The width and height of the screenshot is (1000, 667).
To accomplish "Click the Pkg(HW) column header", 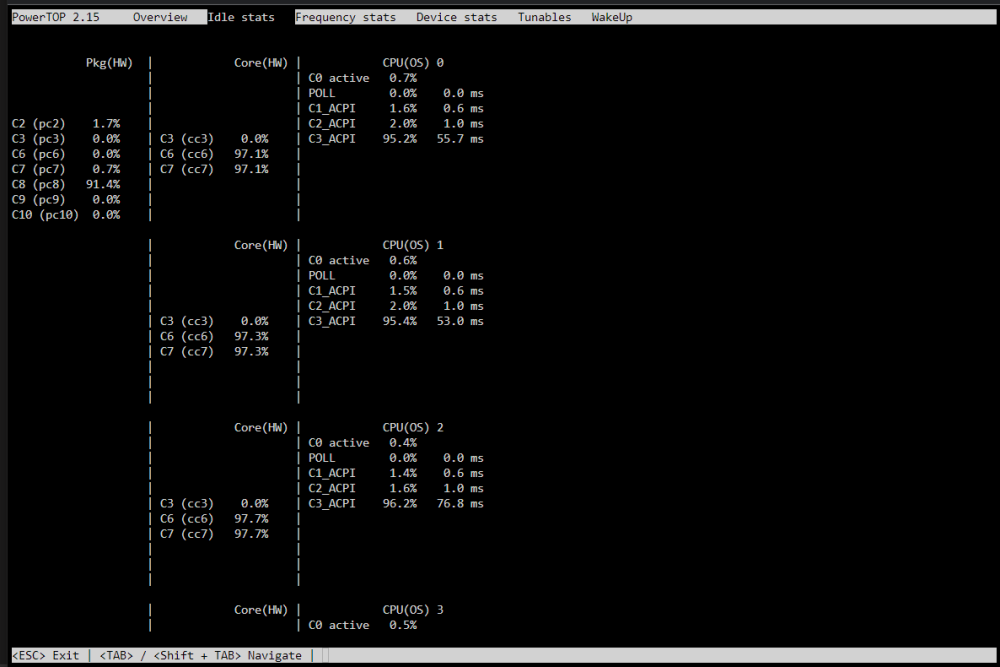I will [109, 62].
